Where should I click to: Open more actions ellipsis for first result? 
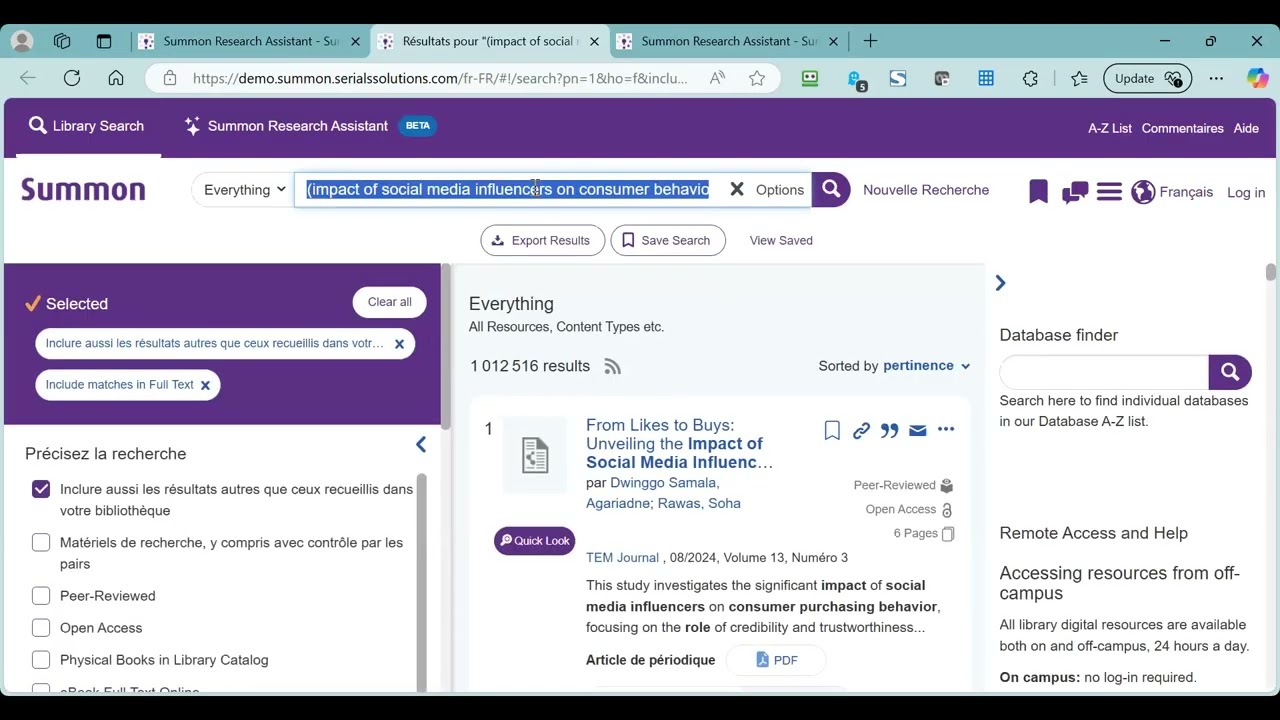point(946,430)
